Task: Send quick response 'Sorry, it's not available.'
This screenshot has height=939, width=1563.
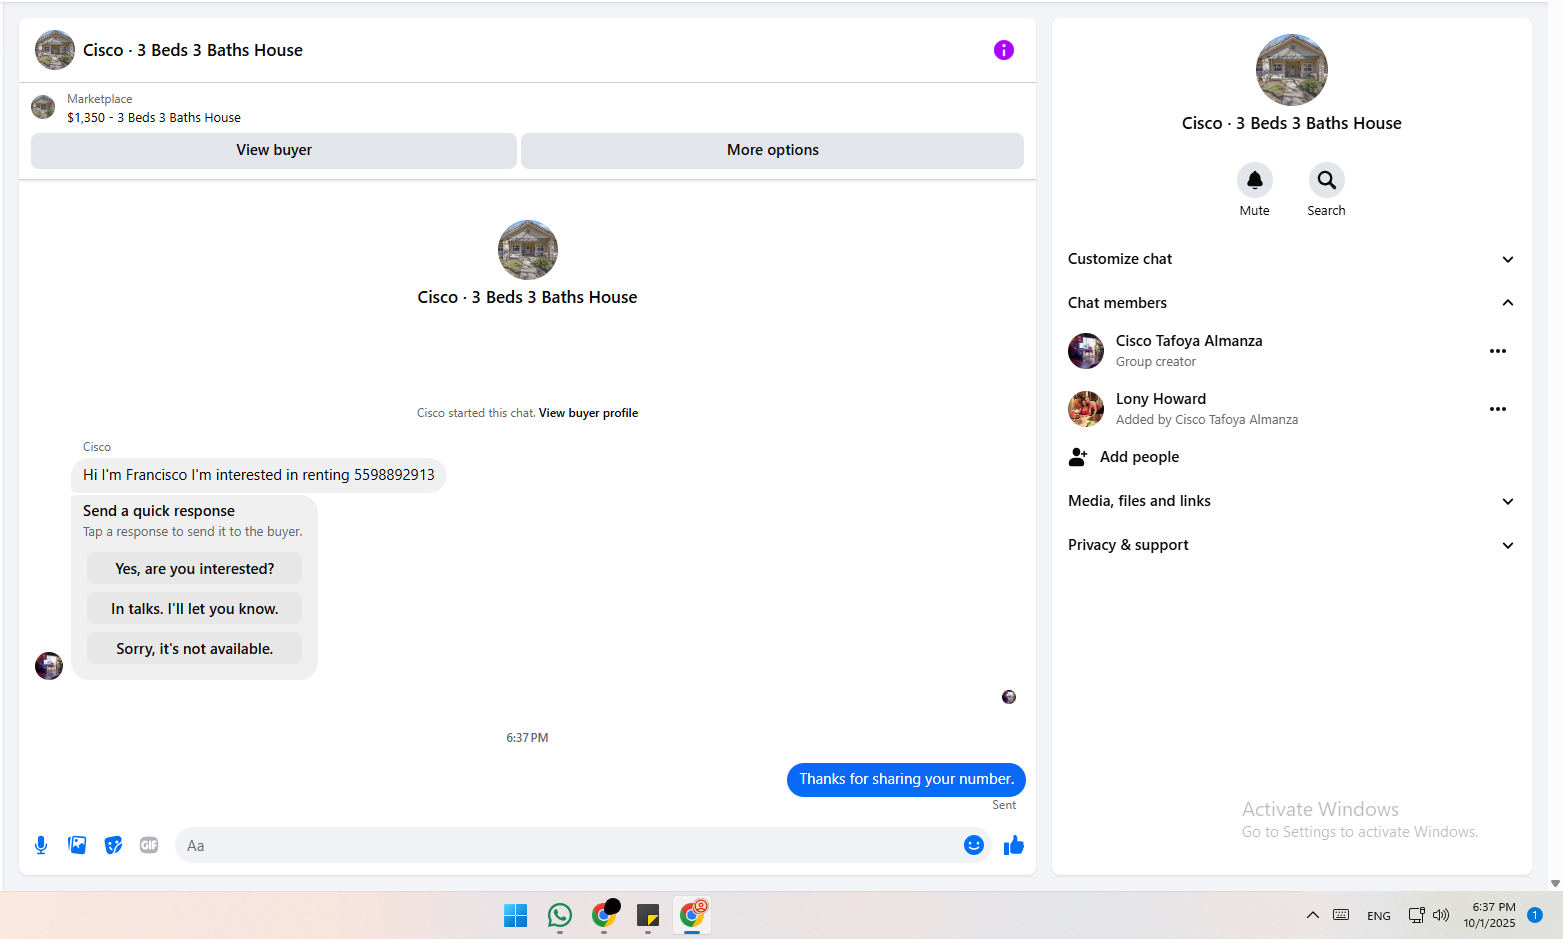Action: 195,649
